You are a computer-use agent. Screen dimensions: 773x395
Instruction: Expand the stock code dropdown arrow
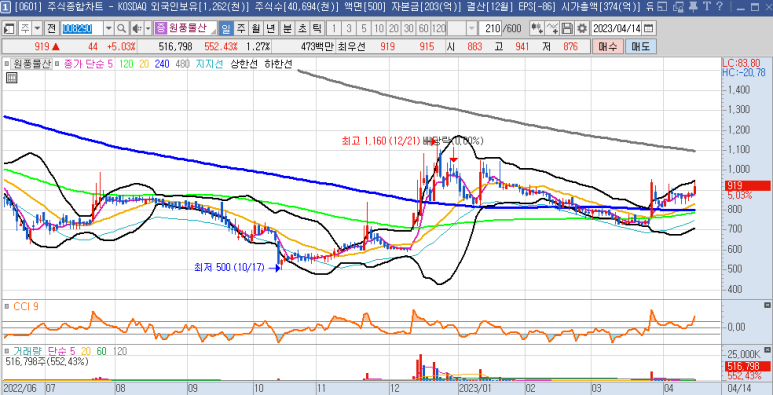109,28
